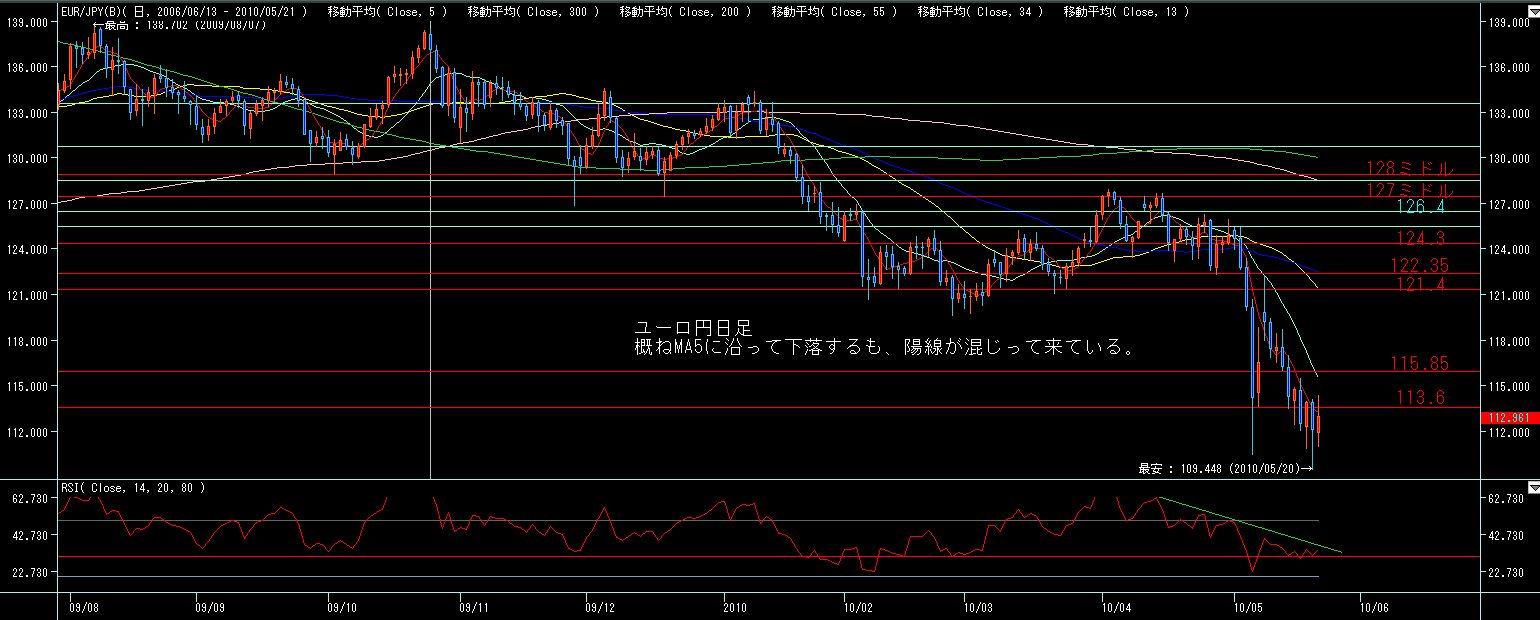The height and width of the screenshot is (620, 1540).
Task: Click the 115.85 level annotation
Action: pos(1419,364)
